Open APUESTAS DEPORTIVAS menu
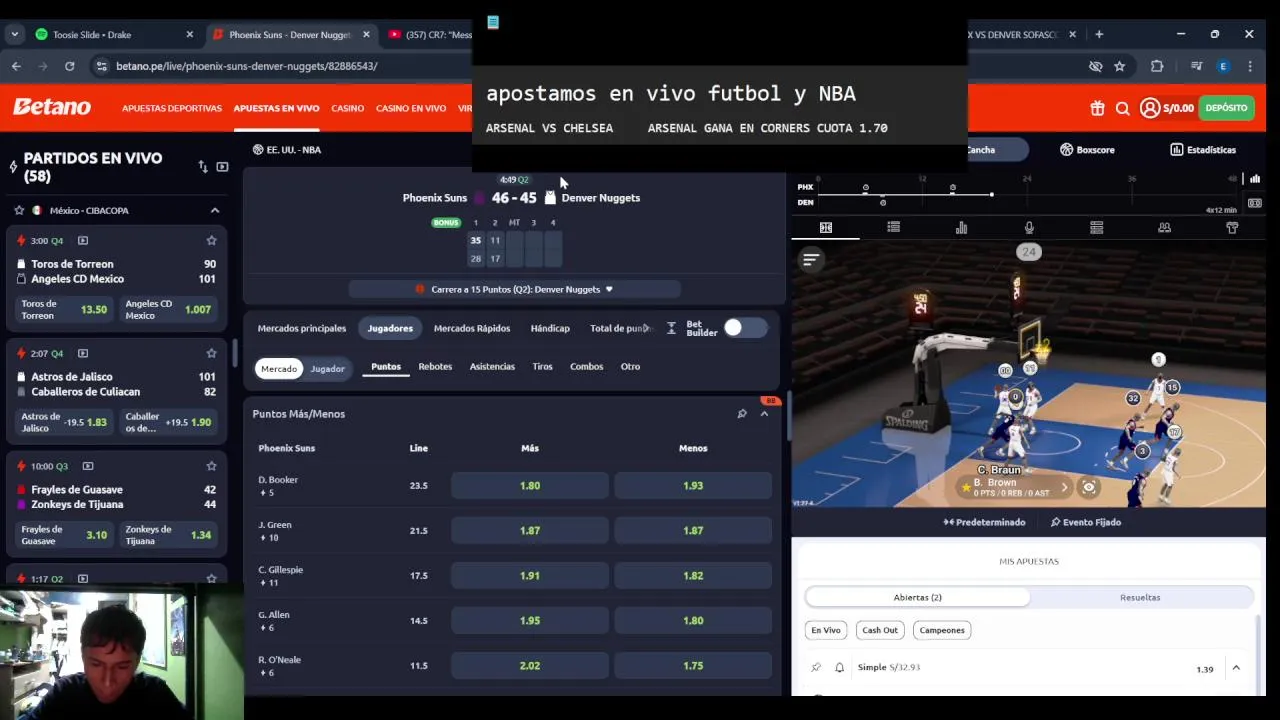 point(172,108)
